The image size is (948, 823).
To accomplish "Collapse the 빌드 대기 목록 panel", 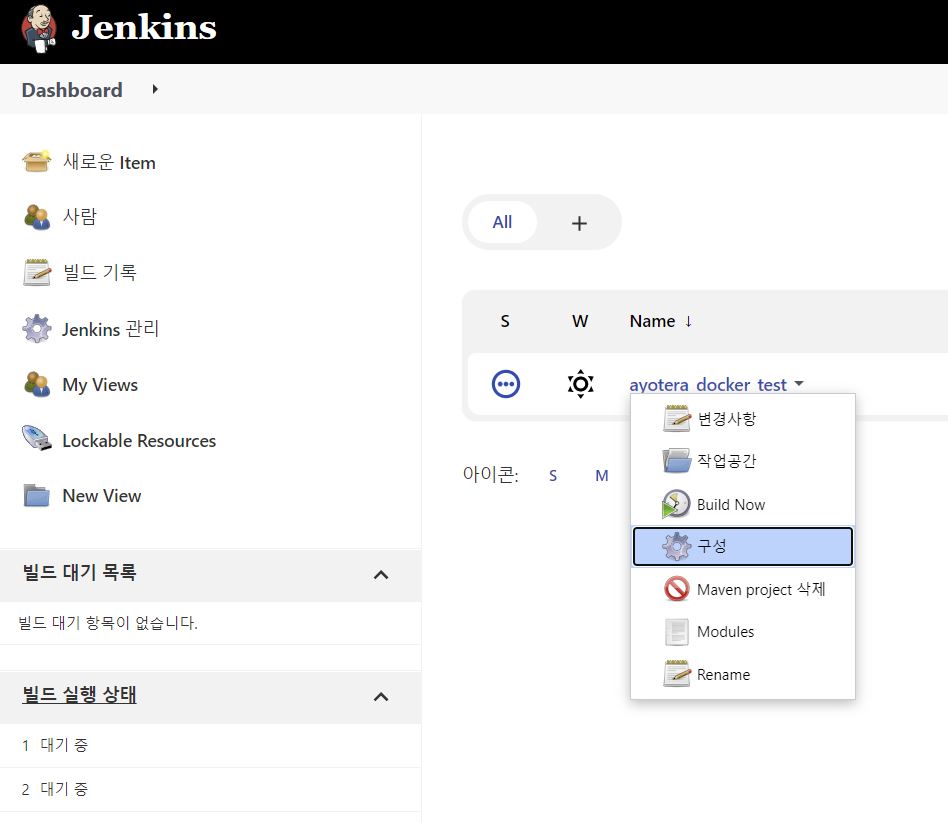I will (381, 575).
